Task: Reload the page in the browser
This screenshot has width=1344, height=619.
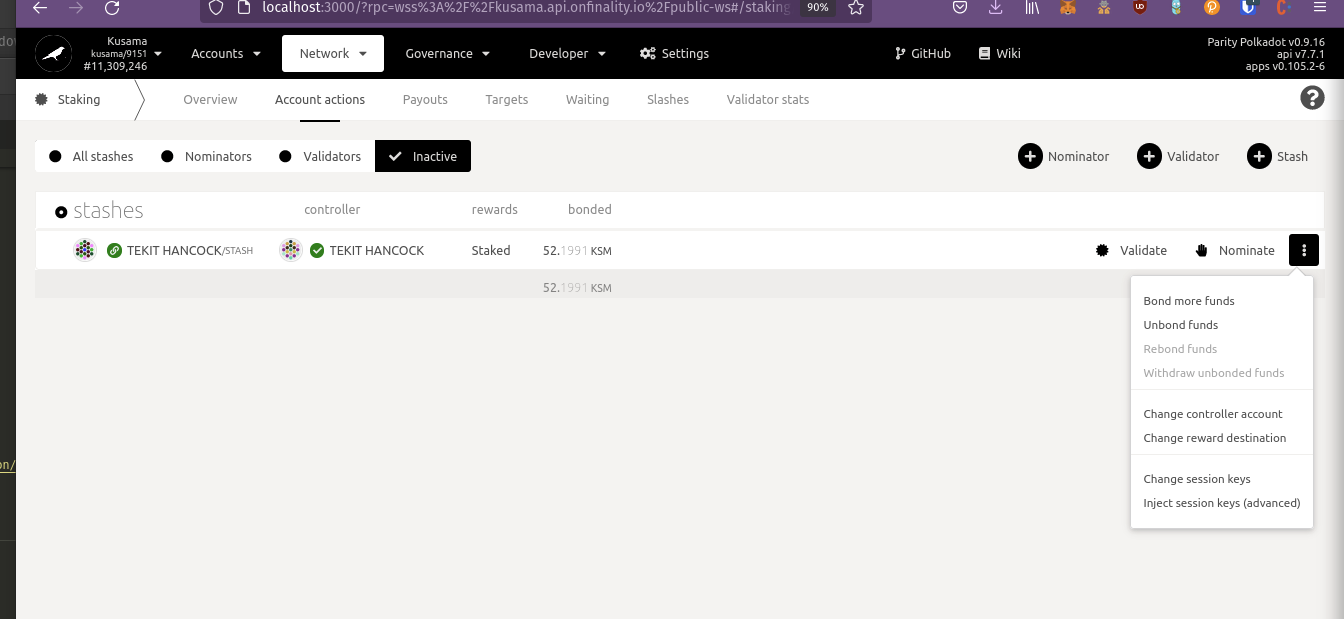Action: click(x=112, y=8)
